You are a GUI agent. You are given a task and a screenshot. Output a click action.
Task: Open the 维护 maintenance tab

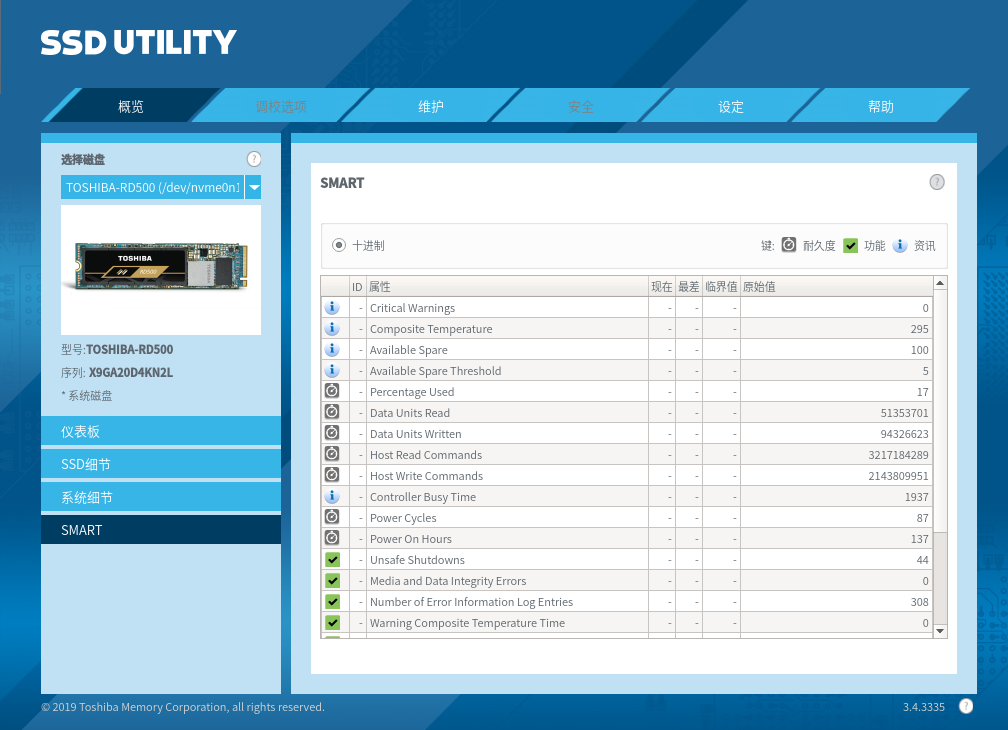(x=431, y=106)
